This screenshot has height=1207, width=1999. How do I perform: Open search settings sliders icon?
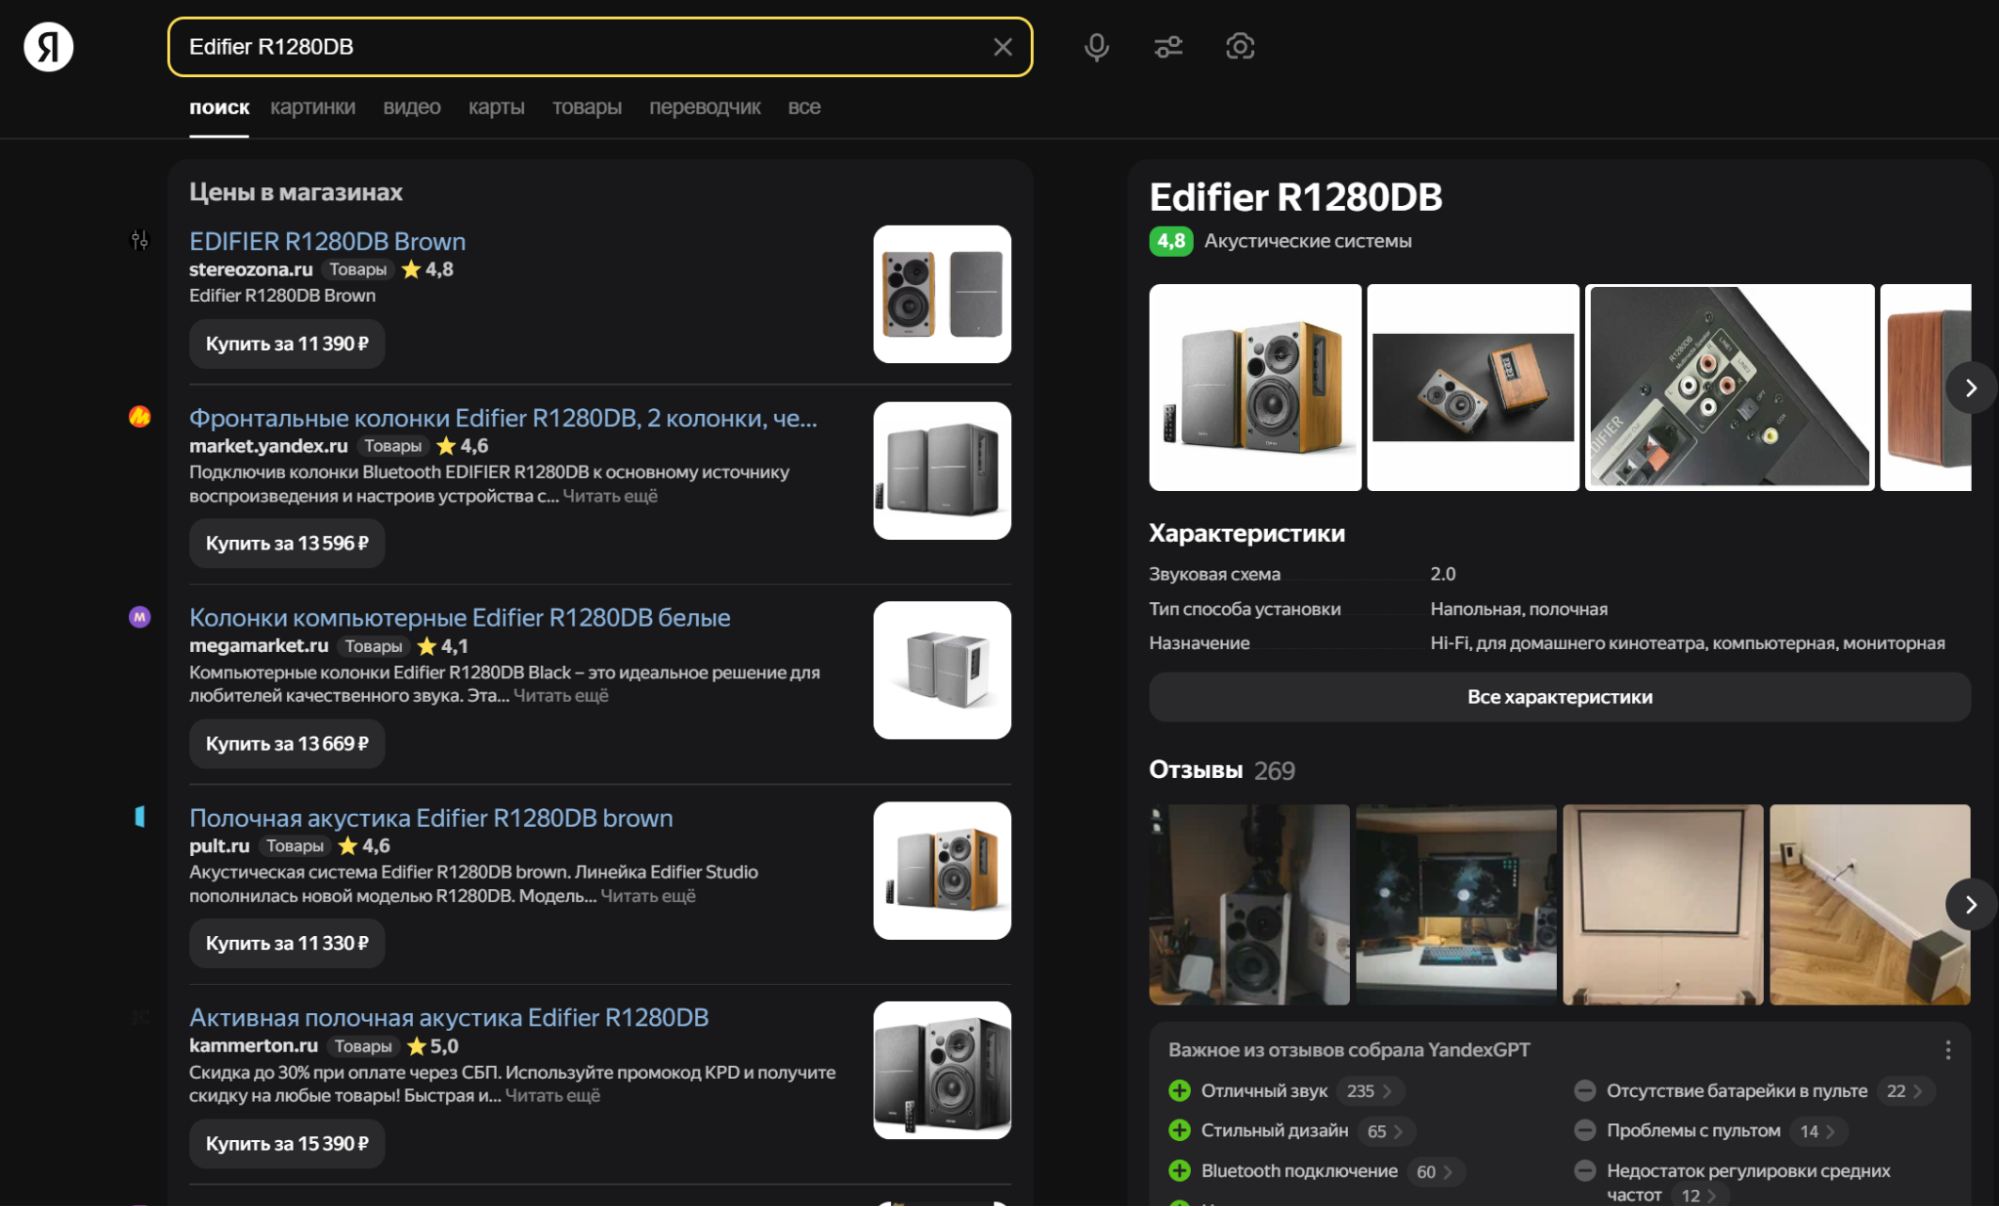pyautogui.click(x=1168, y=47)
